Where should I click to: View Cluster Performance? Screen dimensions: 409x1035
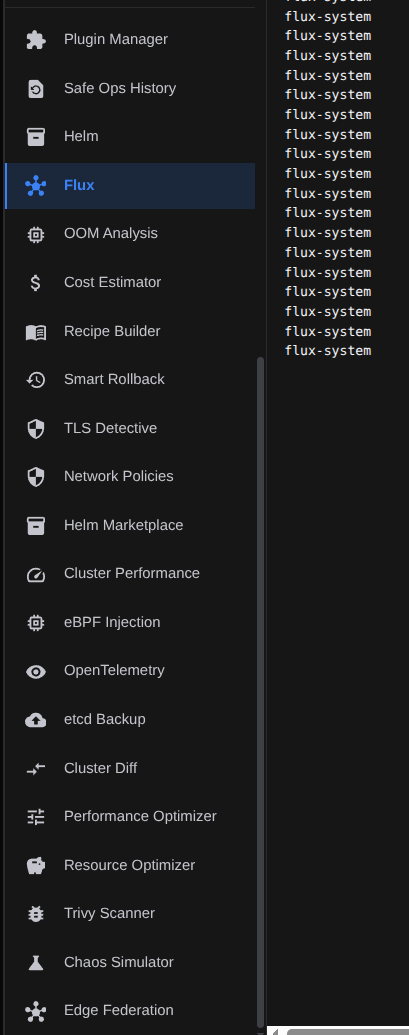point(130,574)
